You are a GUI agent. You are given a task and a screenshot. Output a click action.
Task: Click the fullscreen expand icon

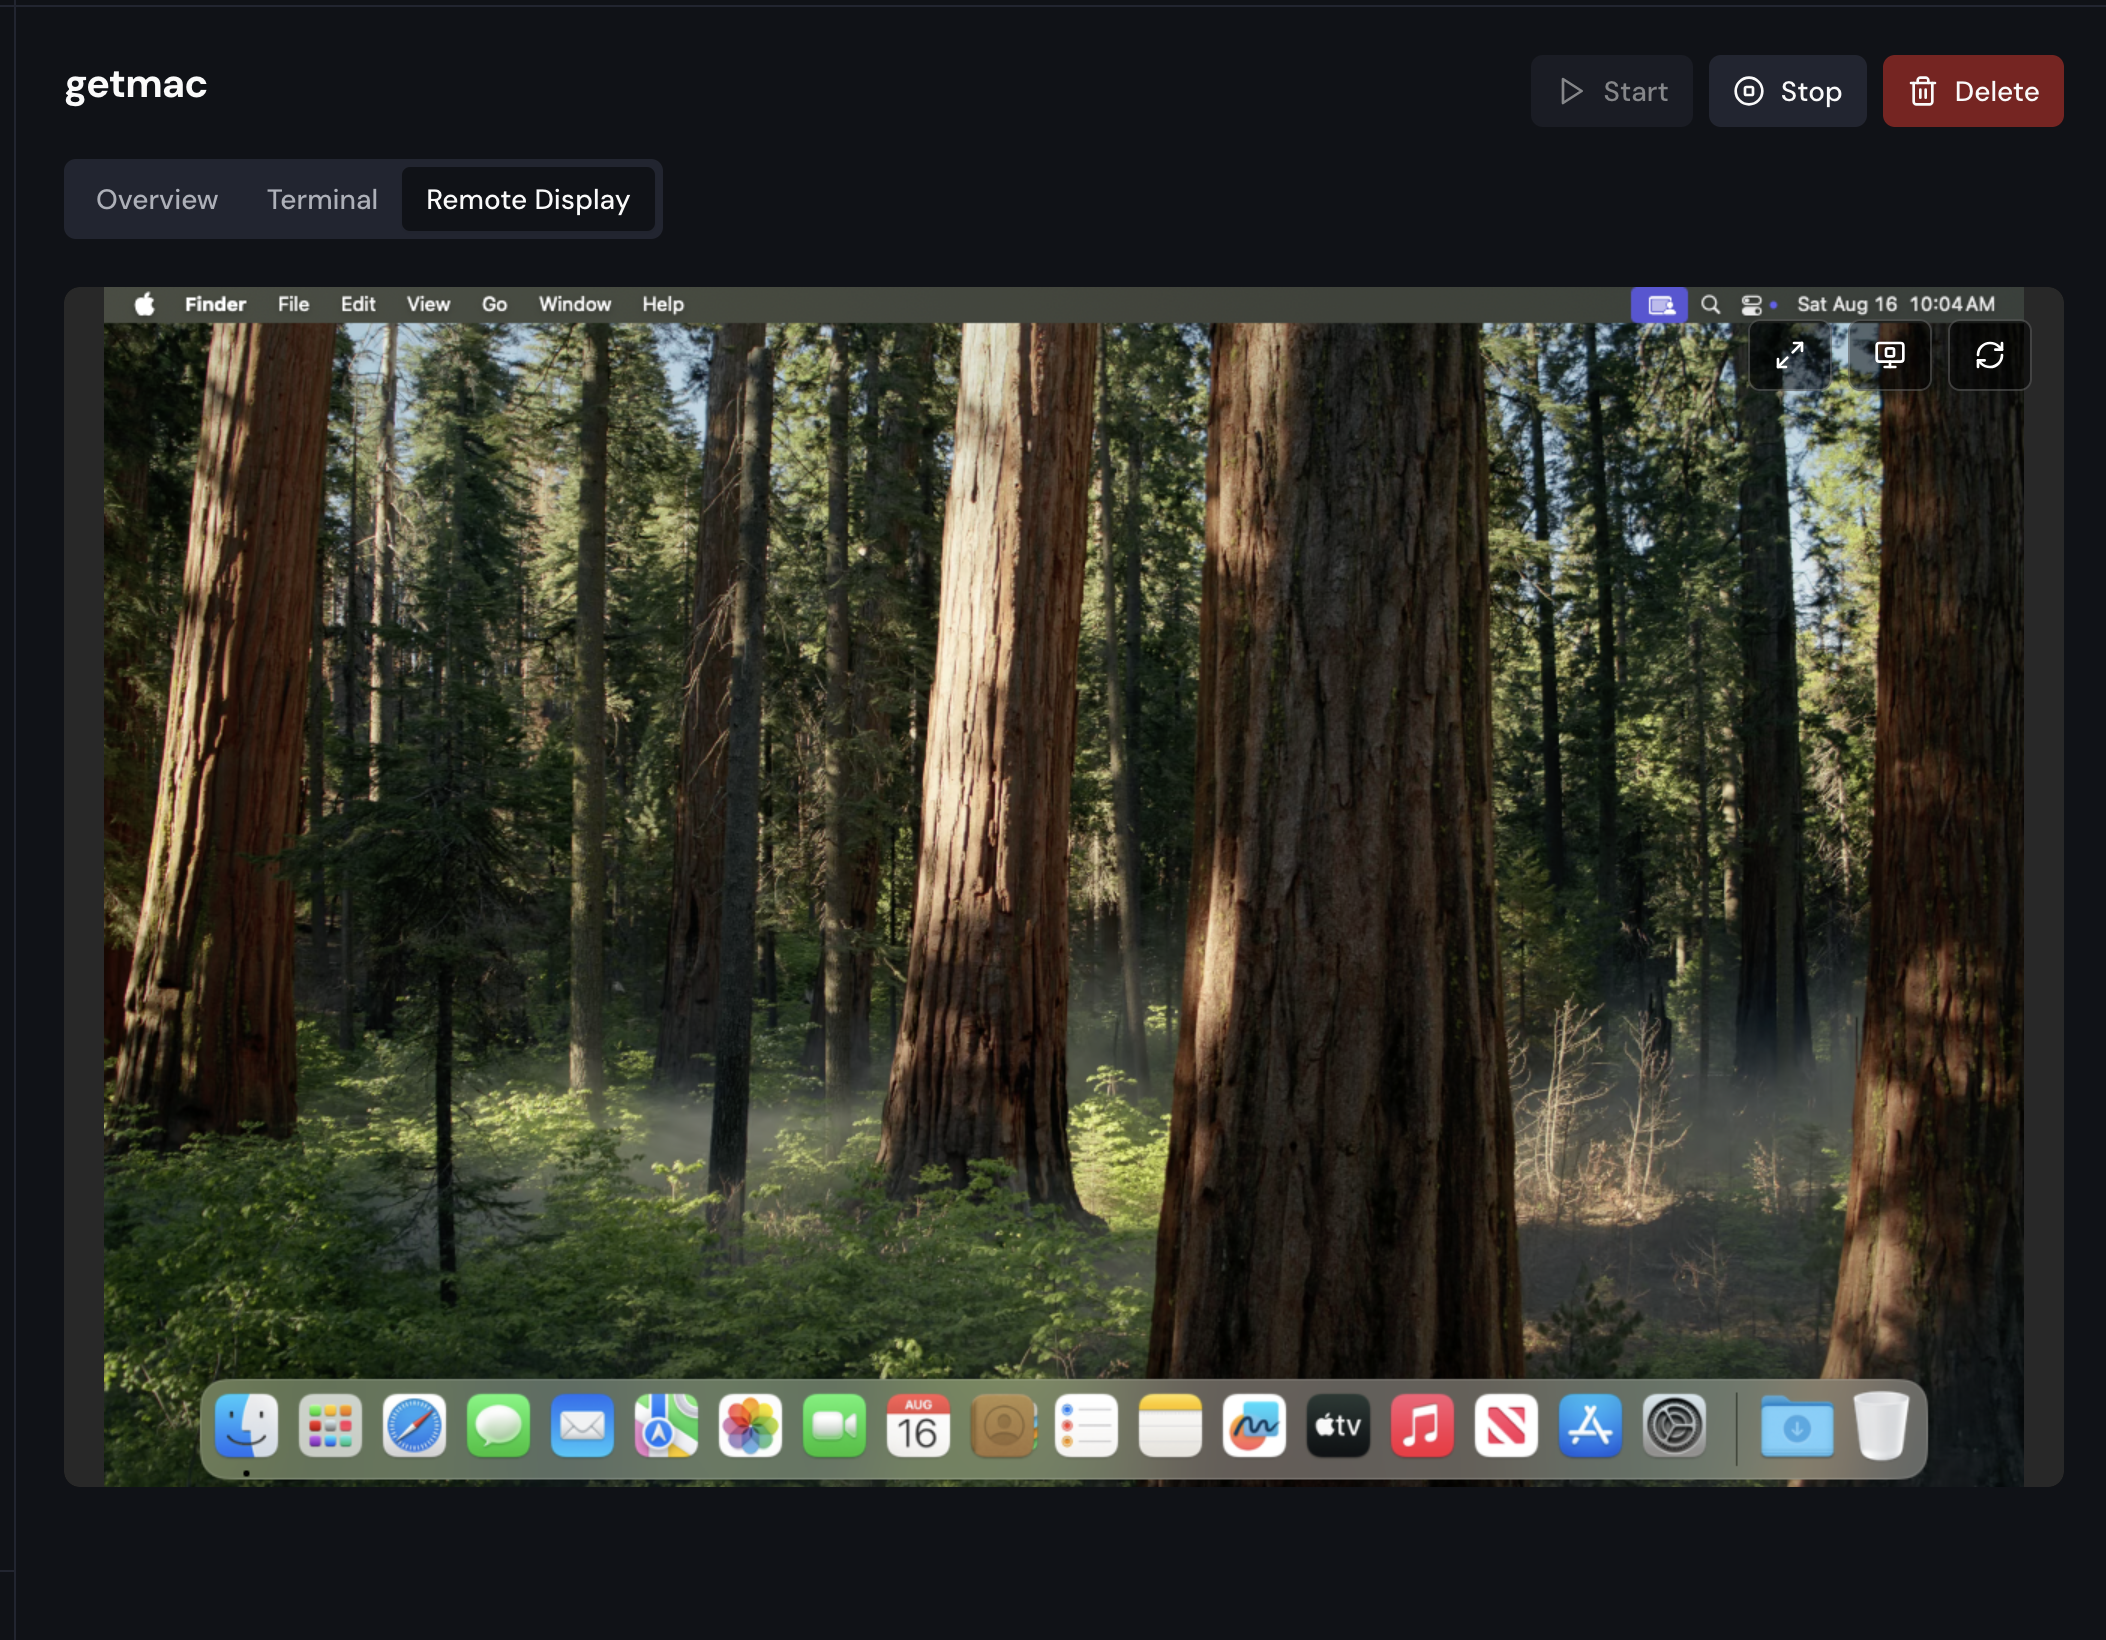point(1789,355)
